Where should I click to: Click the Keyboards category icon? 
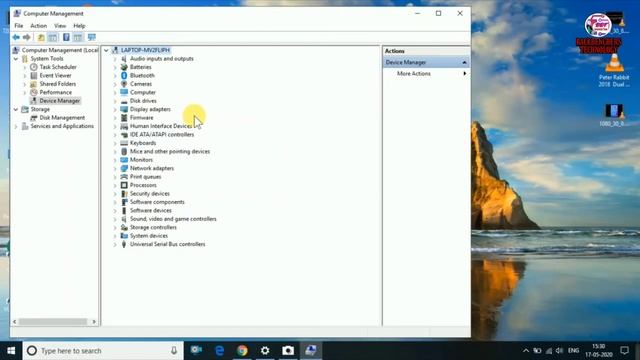(124, 143)
